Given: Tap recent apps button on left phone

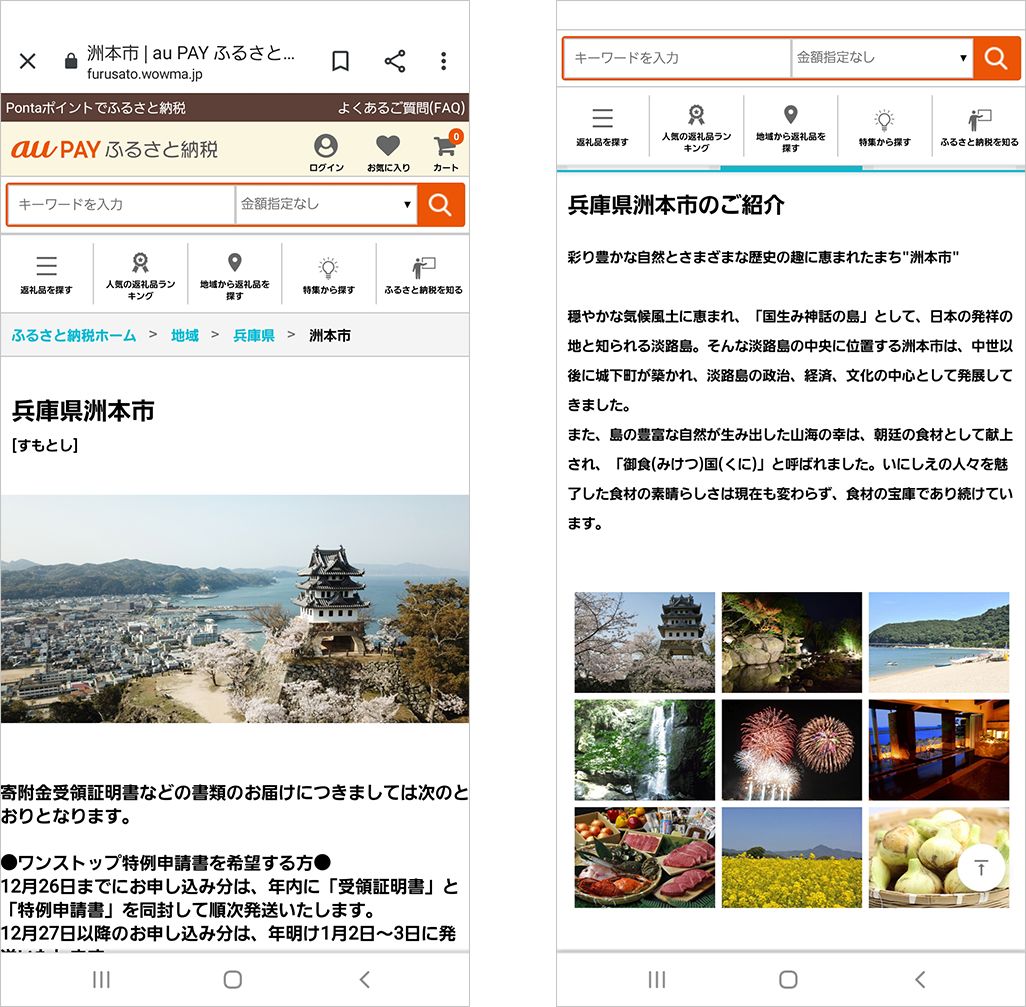Looking at the screenshot, I should tap(101, 979).
